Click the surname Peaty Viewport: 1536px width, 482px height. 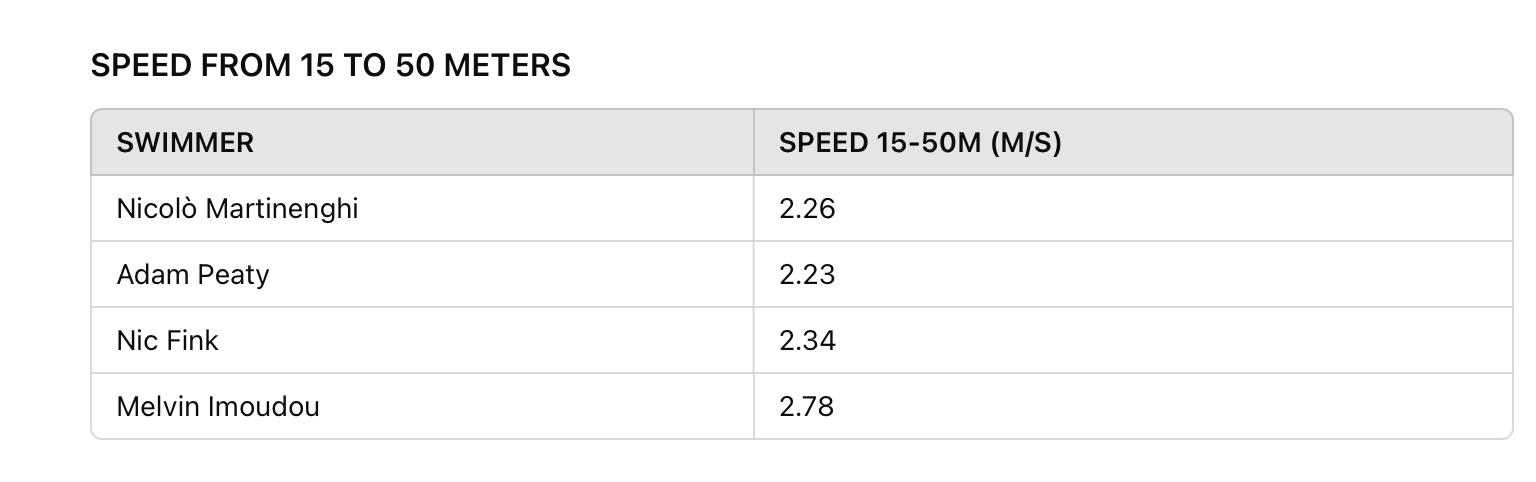click(232, 275)
